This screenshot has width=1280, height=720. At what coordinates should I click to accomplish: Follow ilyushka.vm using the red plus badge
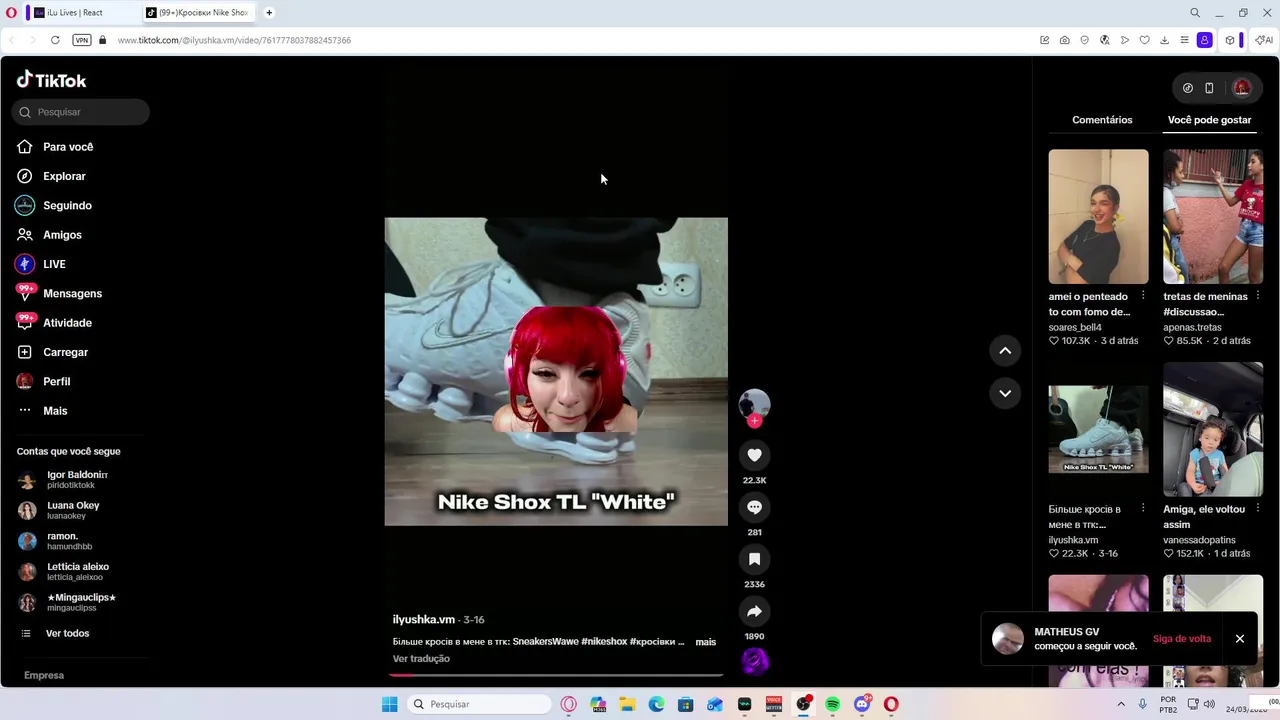click(754, 421)
